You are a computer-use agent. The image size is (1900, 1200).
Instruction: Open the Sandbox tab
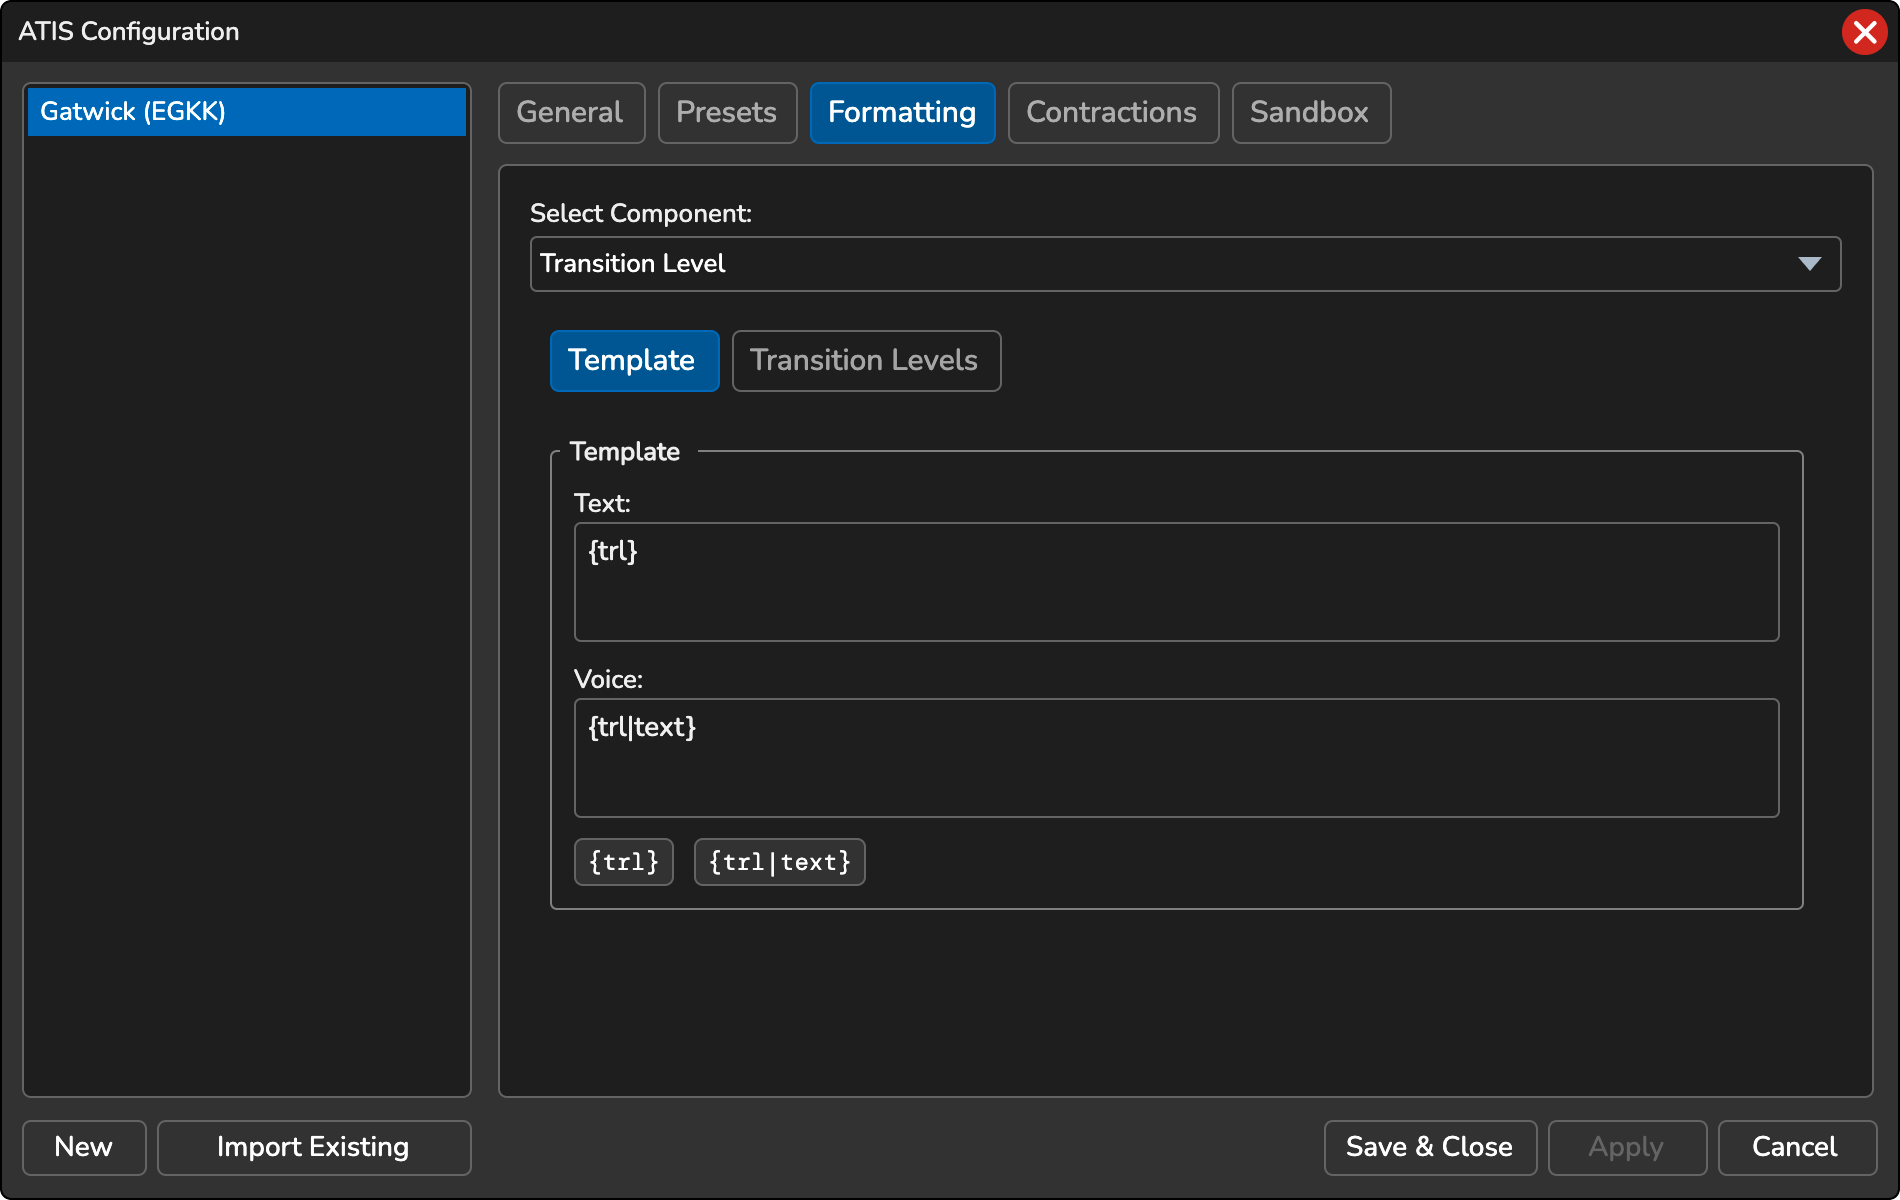1310,113
